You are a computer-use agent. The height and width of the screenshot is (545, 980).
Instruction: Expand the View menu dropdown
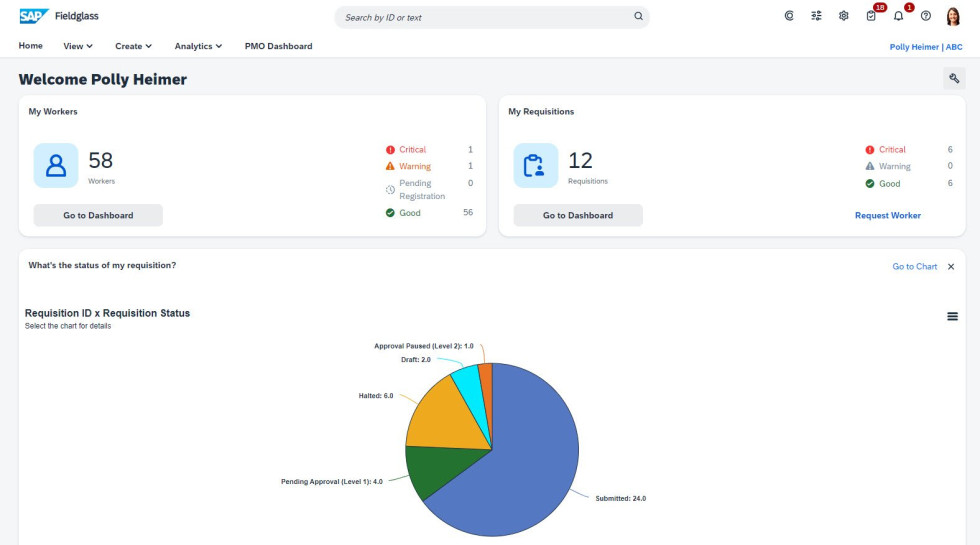point(78,46)
